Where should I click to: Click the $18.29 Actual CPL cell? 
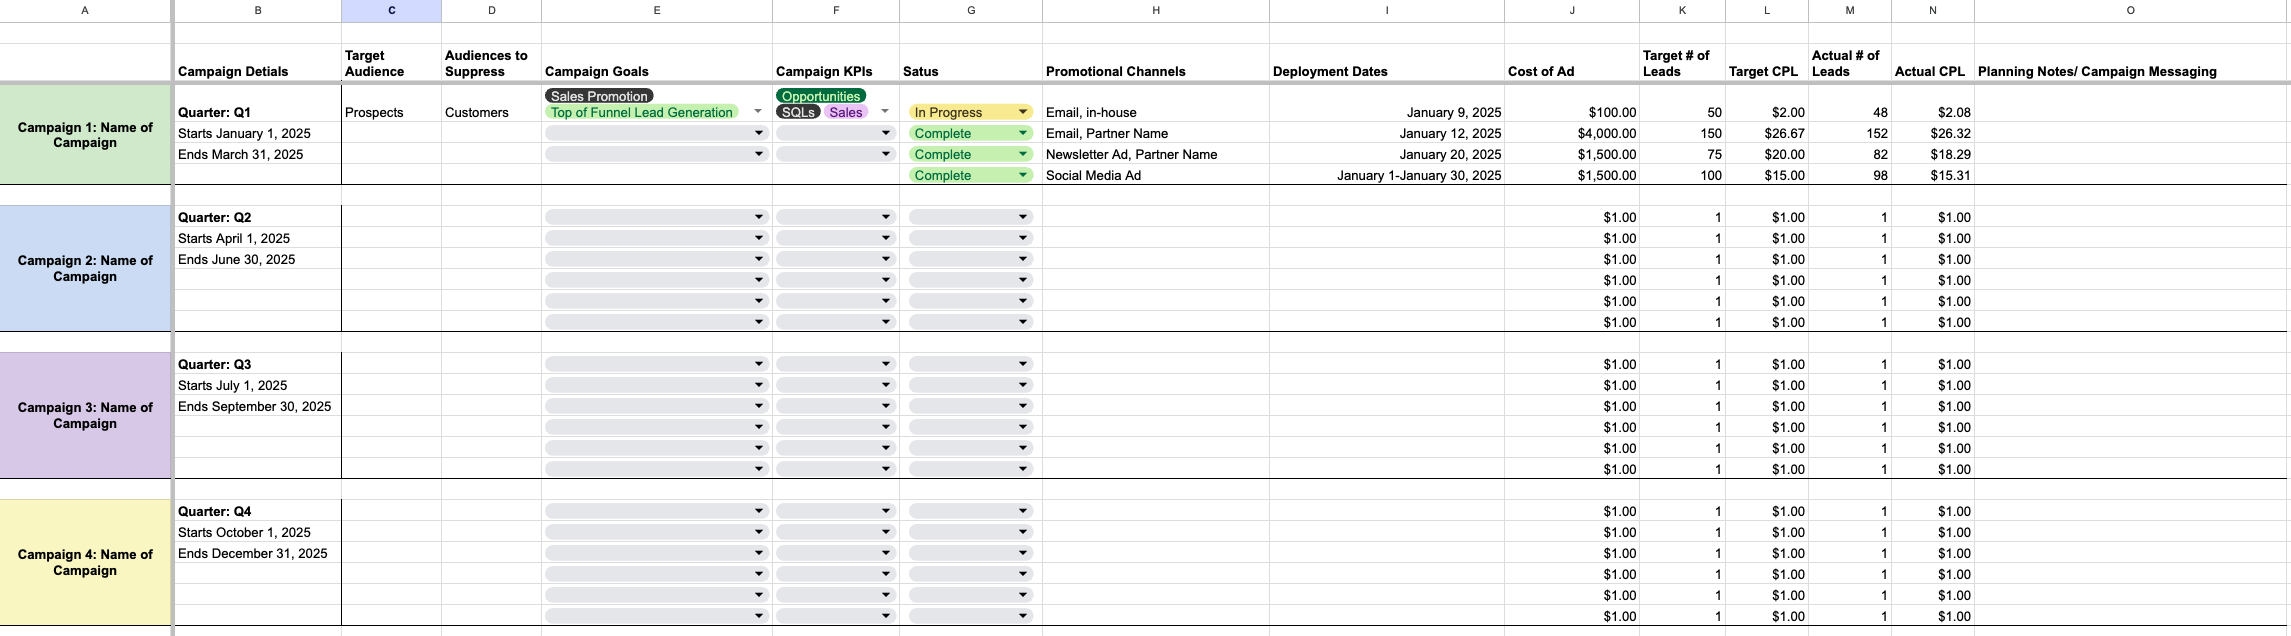1933,154
